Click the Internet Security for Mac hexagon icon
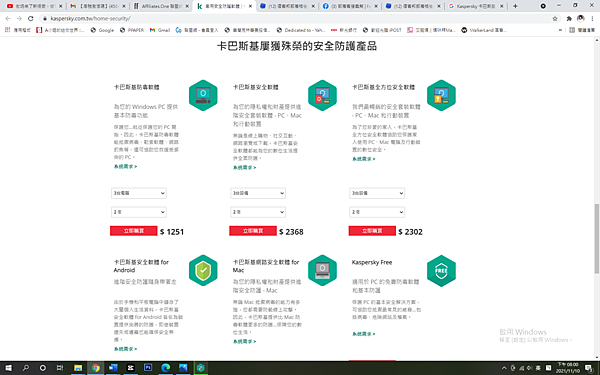The width and height of the screenshot is (600, 375). pos(322,270)
